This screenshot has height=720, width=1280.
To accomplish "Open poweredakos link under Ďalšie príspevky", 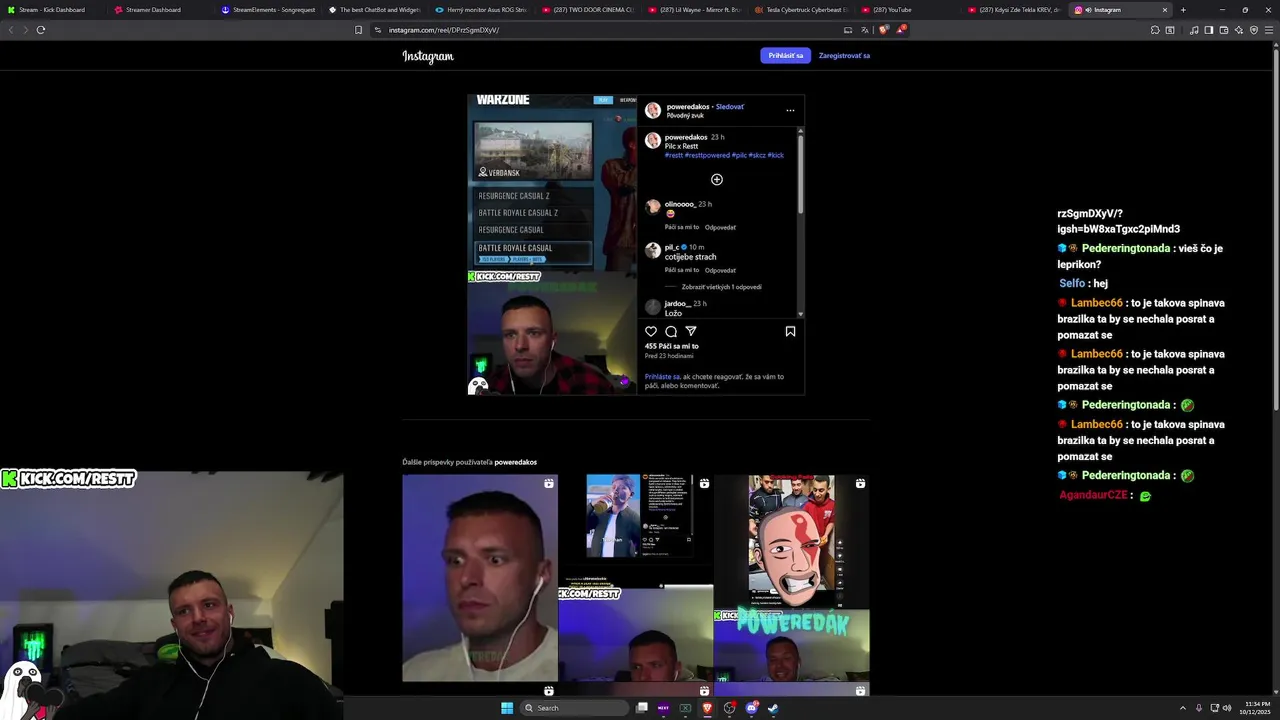I will click(x=515, y=462).
